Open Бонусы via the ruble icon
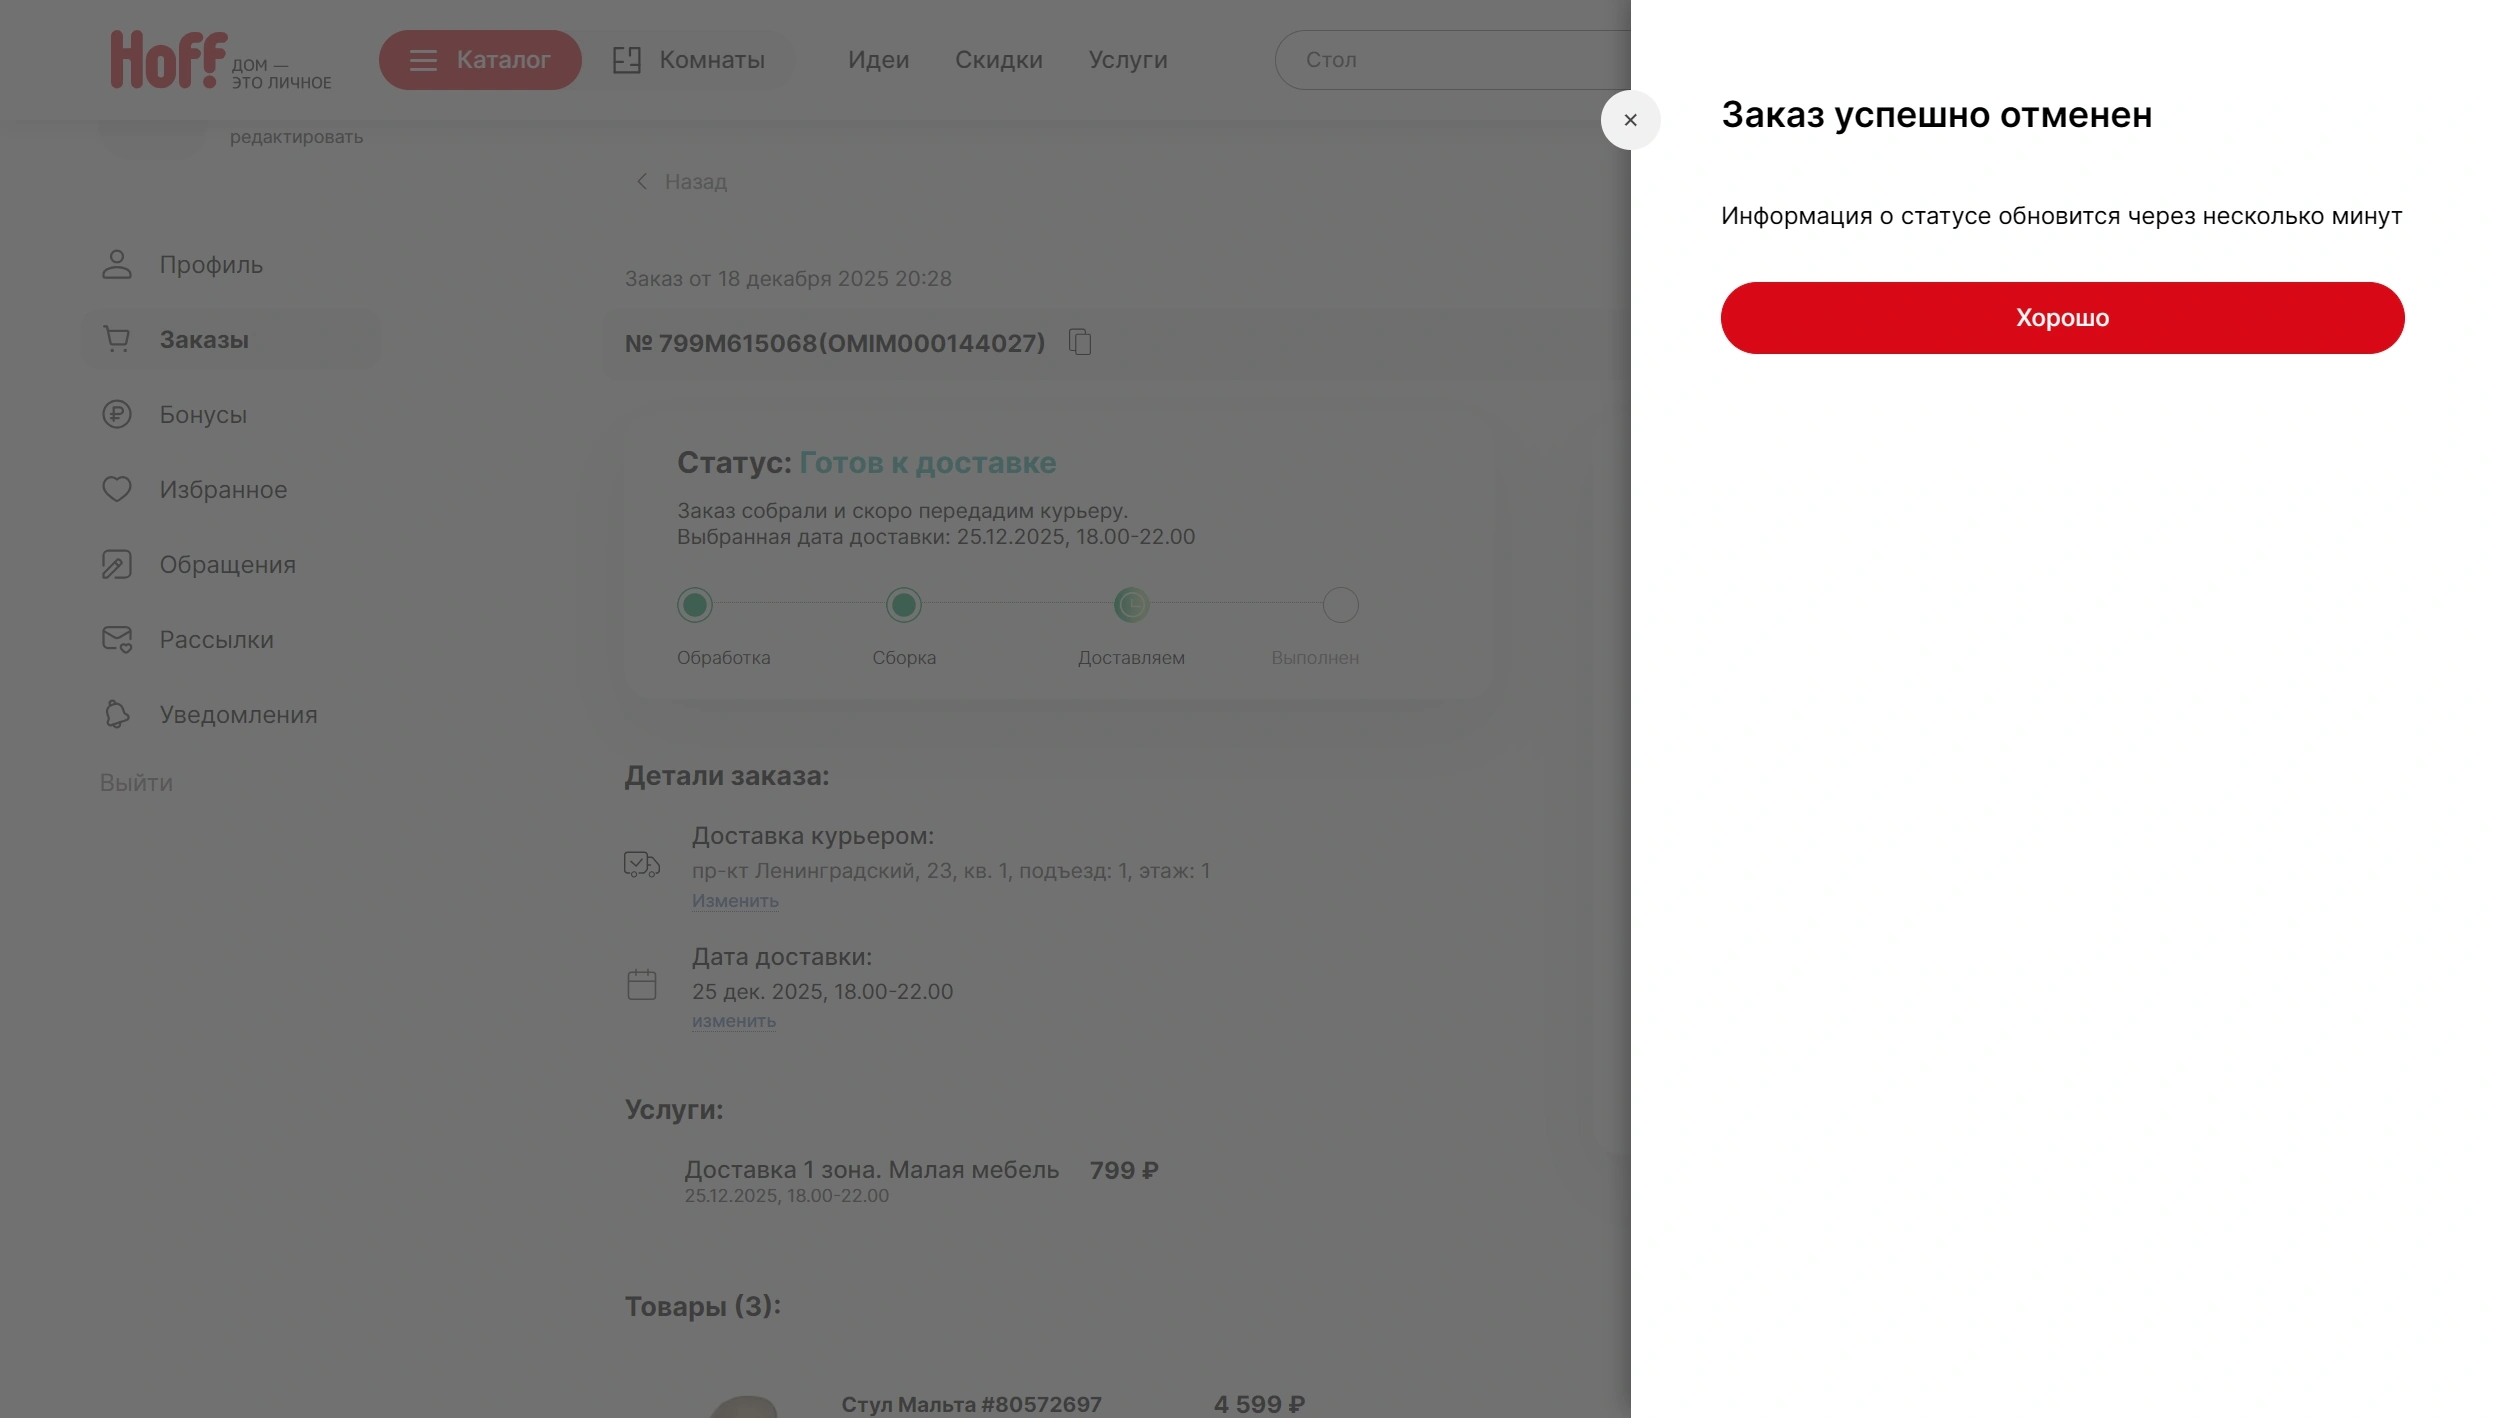This screenshot has width=2495, height=1418. [117, 414]
